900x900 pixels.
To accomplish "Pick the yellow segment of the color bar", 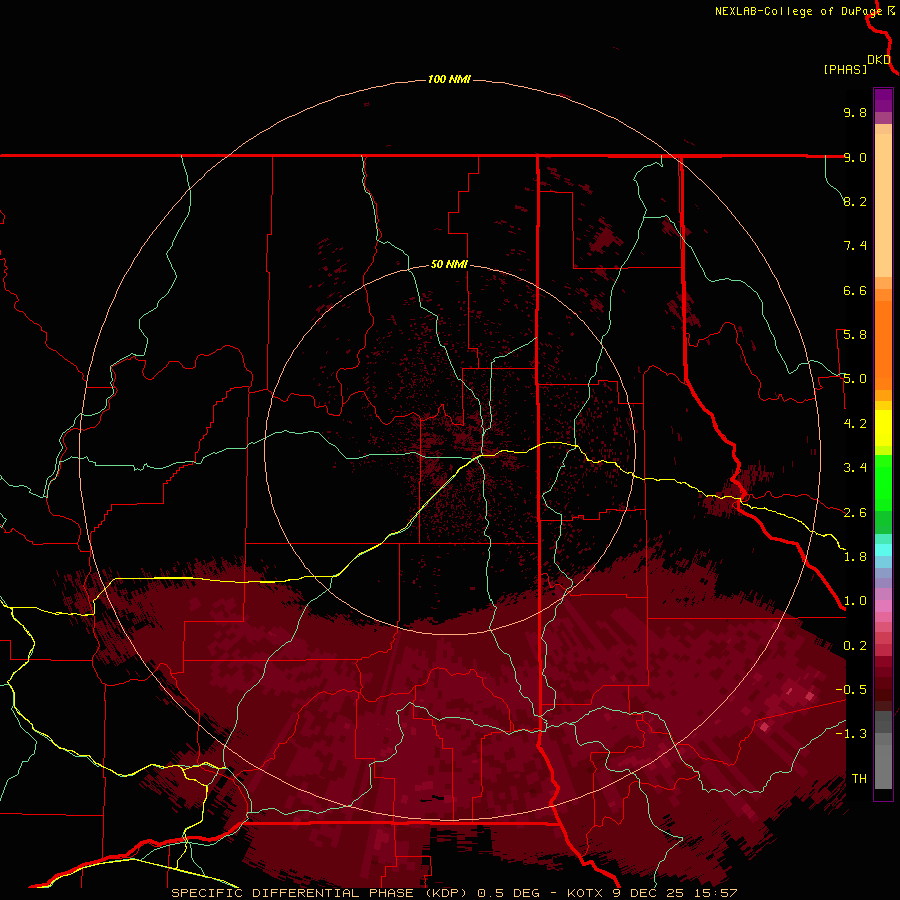I will (x=883, y=428).
